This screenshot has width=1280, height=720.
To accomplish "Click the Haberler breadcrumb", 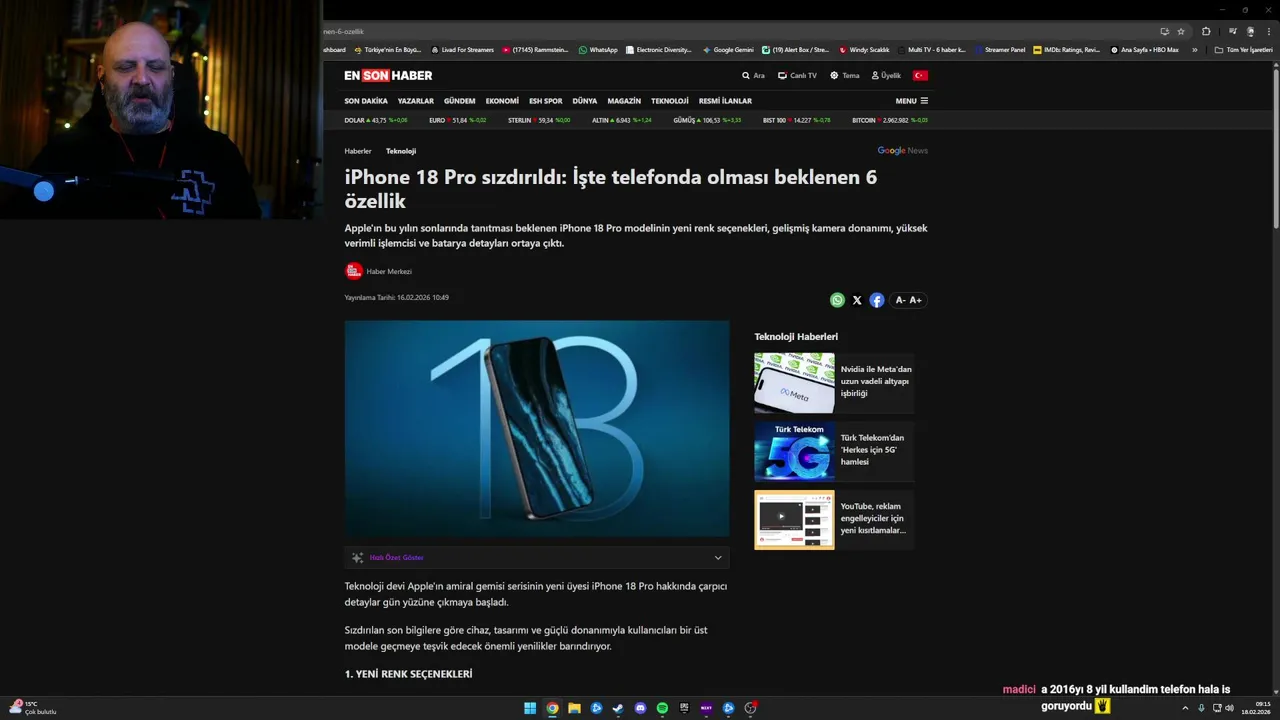I will [x=358, y=151].
